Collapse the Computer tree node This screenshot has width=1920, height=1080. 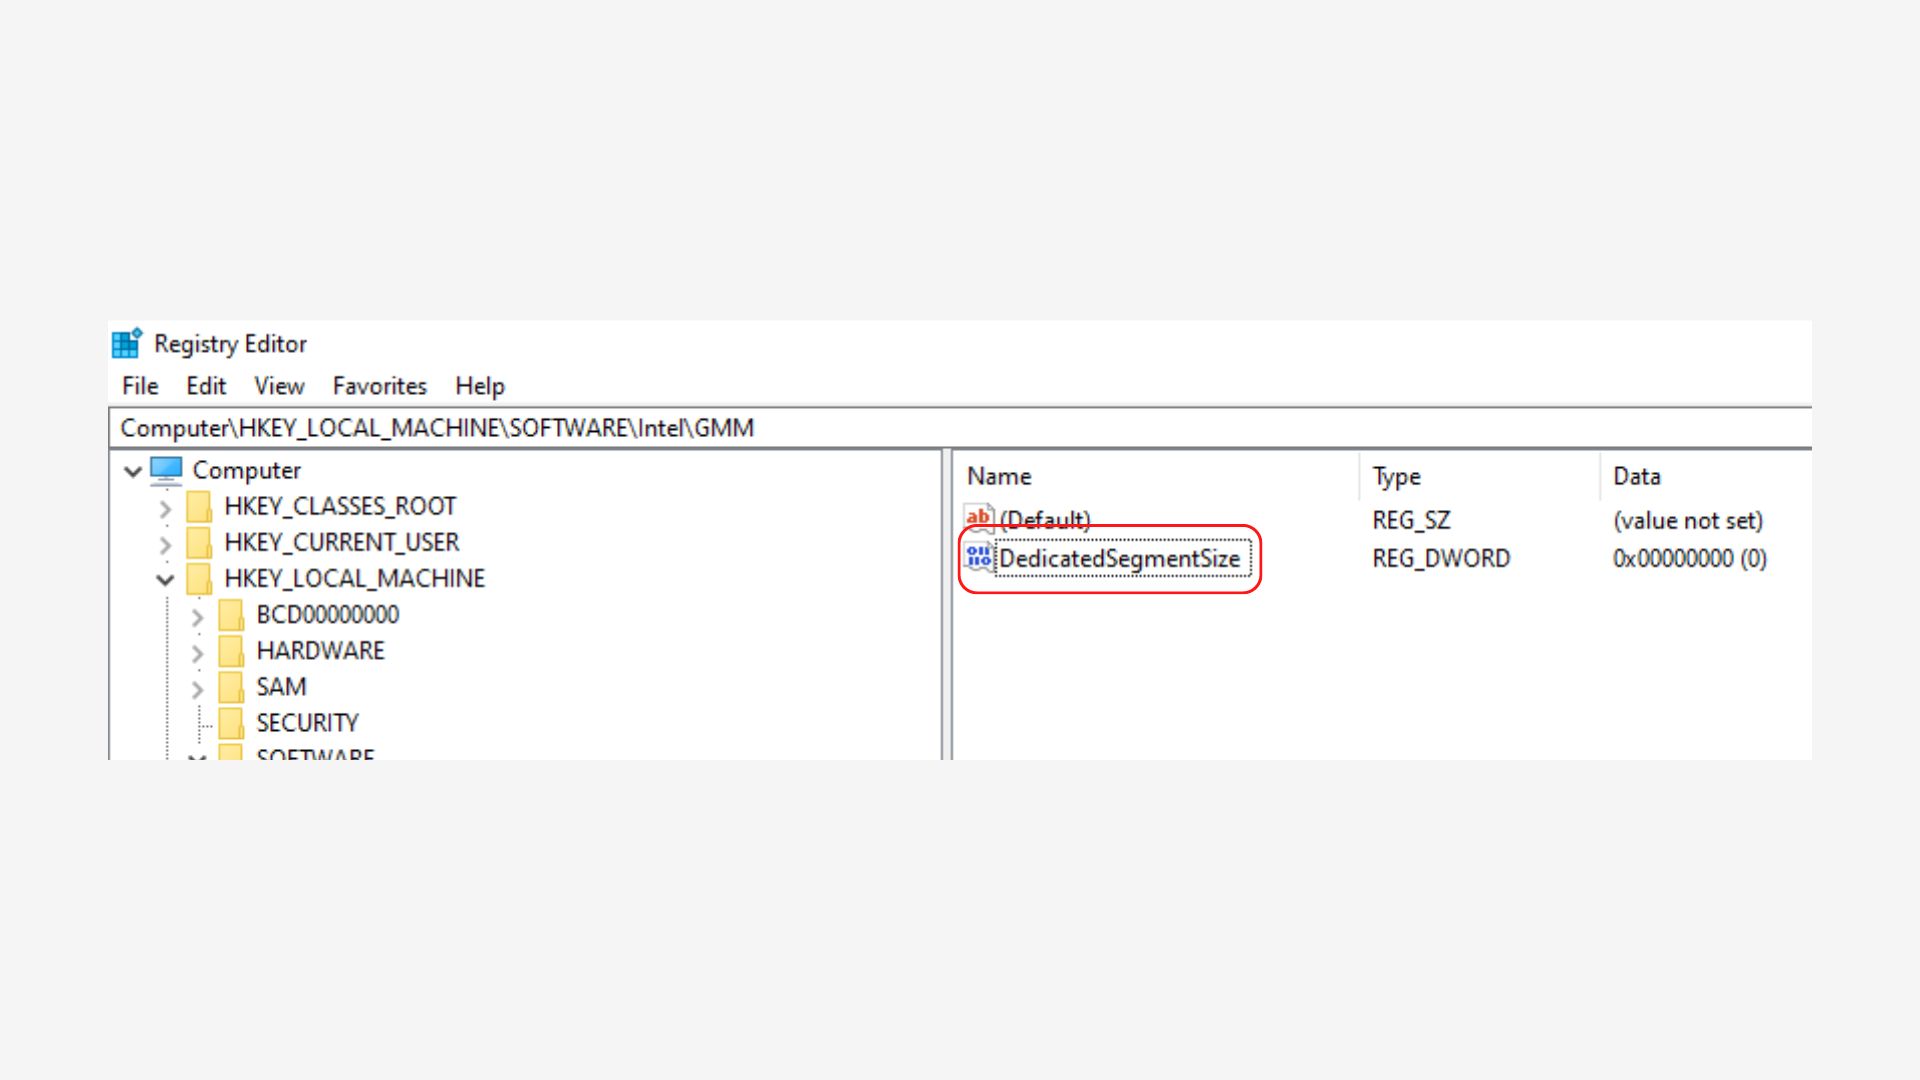pyautogui.click(x=133, y=471)
